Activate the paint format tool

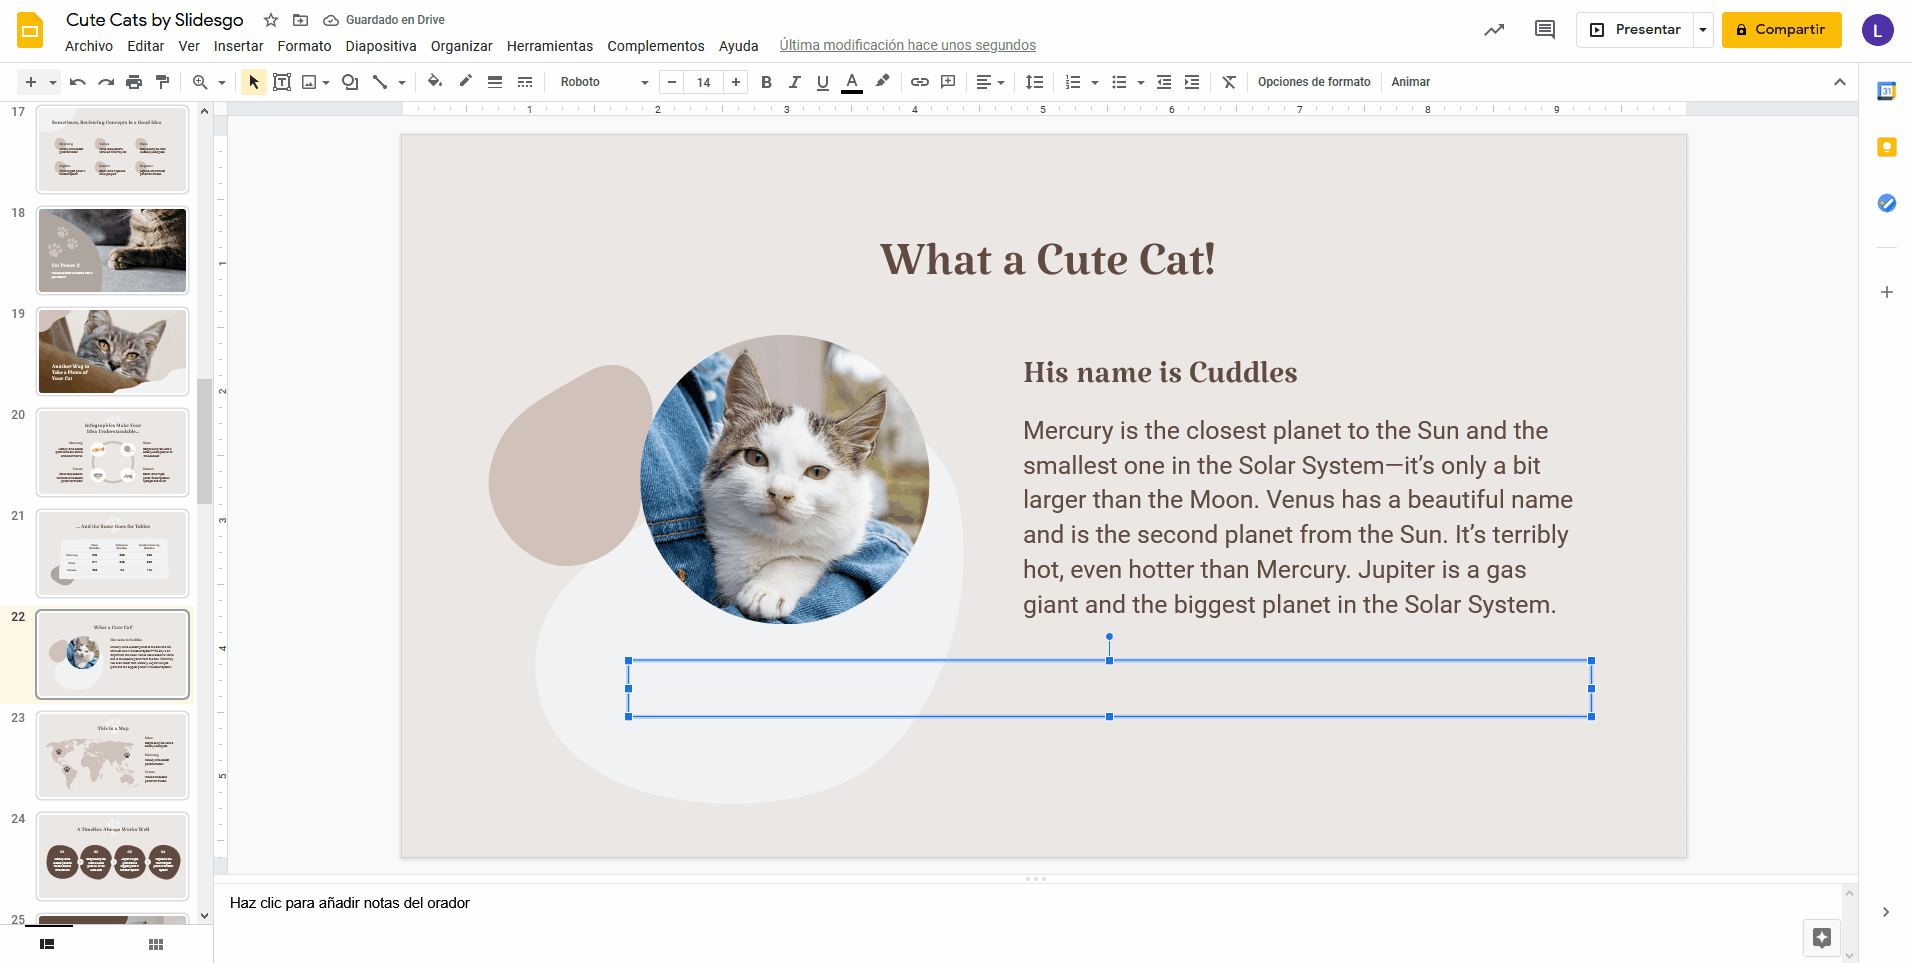pos(162,82)
